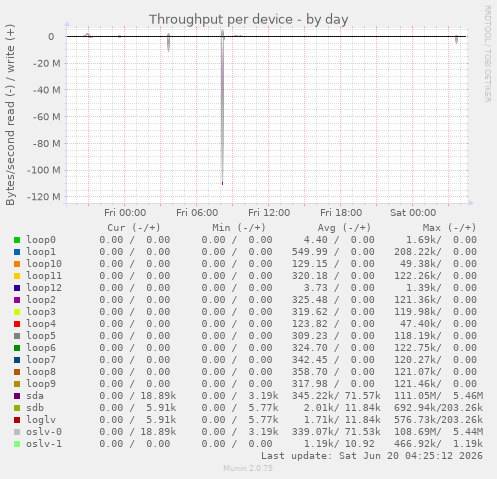Click the oslv-1 light green color swatch
This screenshot has width=497, height=479.
[x=17, y=444]
